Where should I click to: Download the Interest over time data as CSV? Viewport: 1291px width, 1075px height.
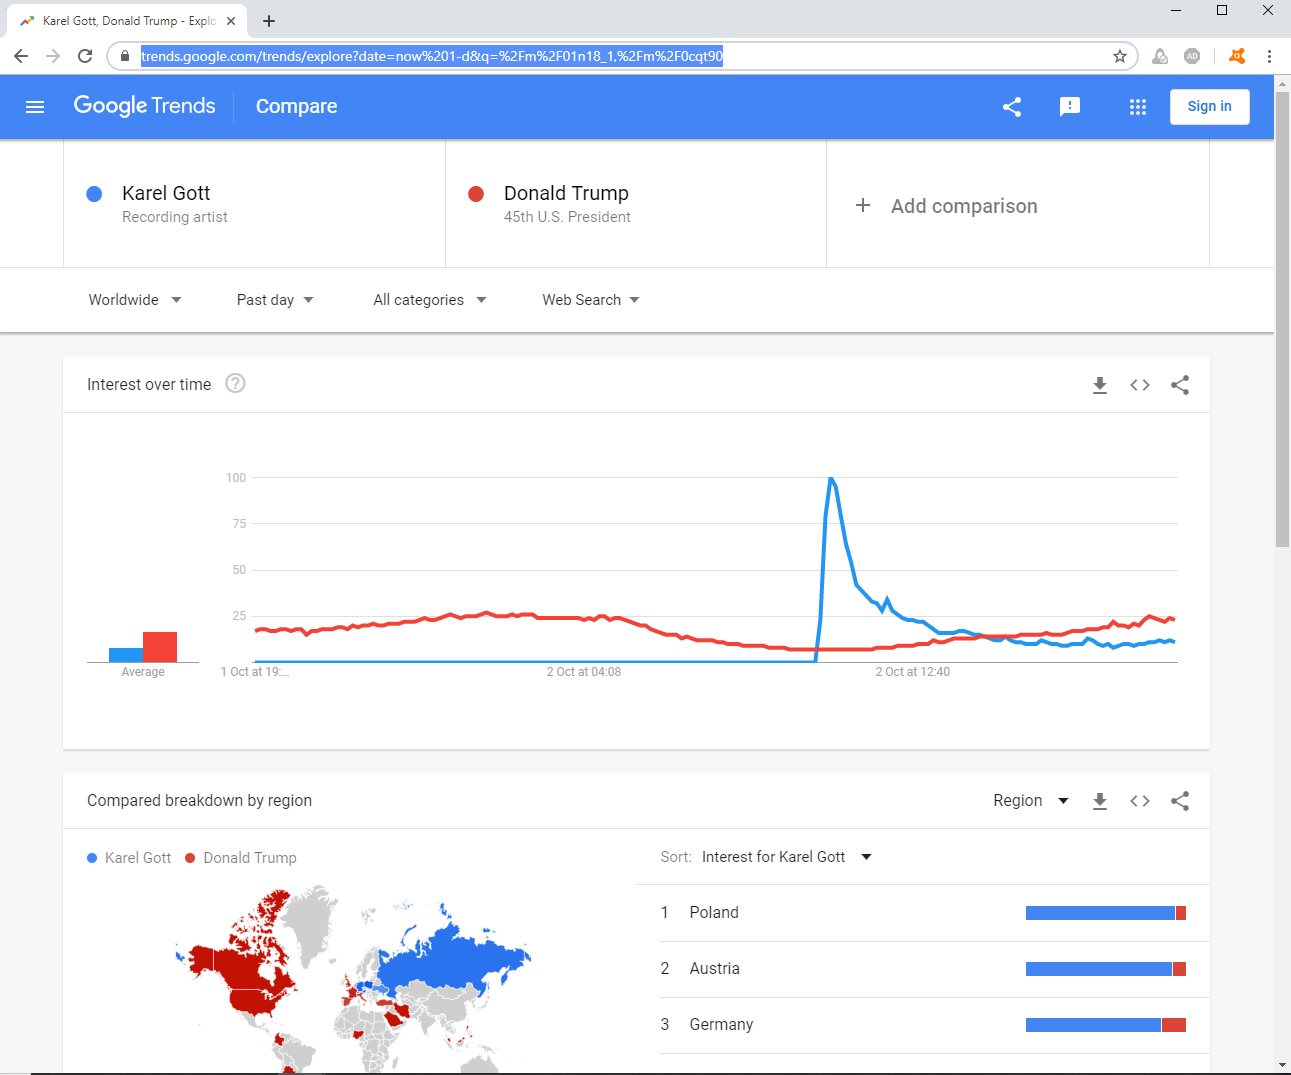pyautogui.click(x=1100, y=385)
